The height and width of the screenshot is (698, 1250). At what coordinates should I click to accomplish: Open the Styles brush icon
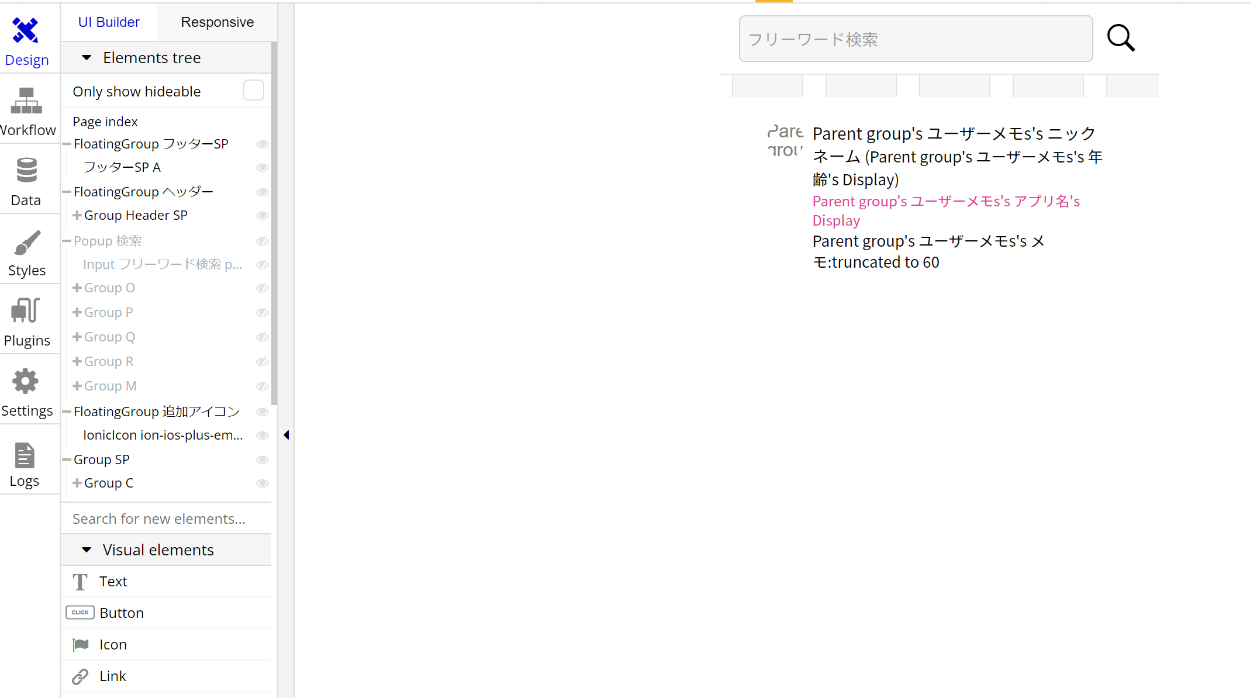click(26, 243)
